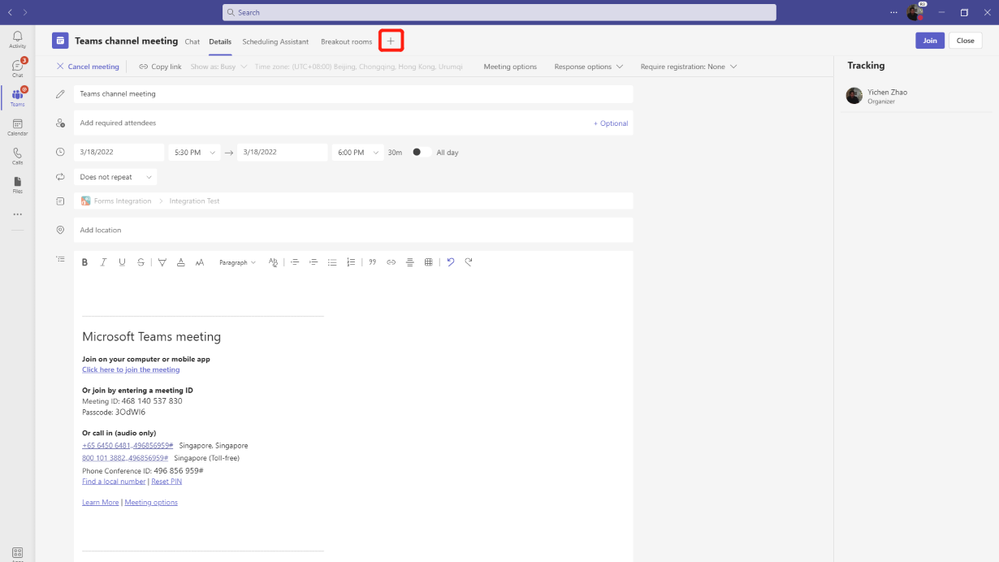Image resolution: width=999 pixels, height=562 pixels.
Task: Click Cancel meeting
Action: [x=87, y=66]
